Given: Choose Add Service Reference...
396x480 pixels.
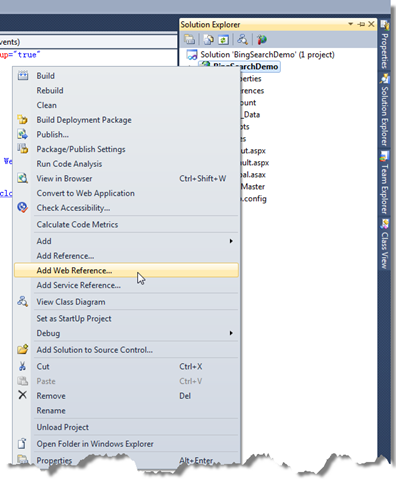Looking at the screenshot, I should pos(126,285).
